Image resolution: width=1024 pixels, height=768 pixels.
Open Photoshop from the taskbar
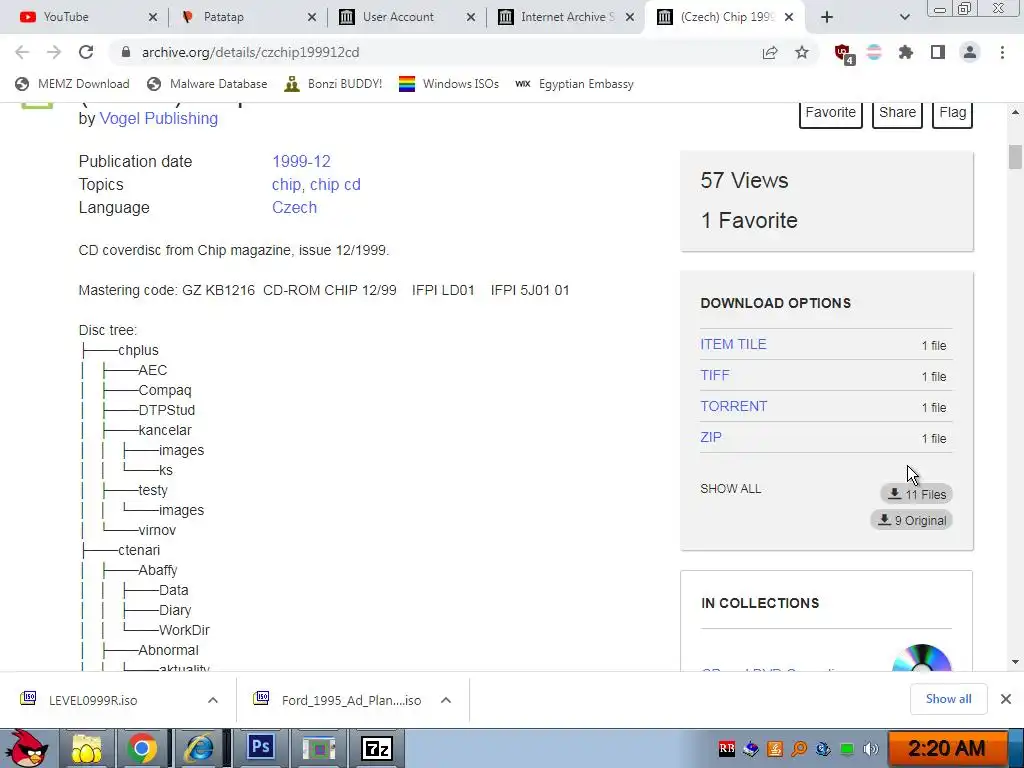261,746
